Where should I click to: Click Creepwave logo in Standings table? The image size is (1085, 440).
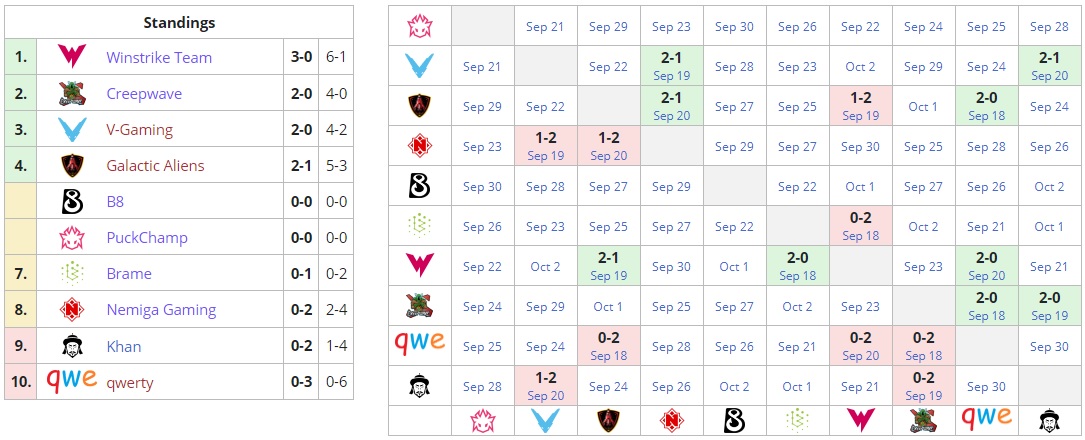click(71, 94)
